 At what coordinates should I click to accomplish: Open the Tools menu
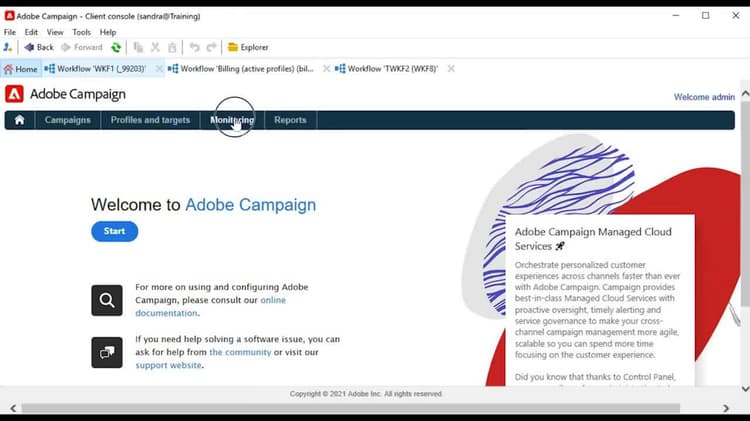pos(81,32)
